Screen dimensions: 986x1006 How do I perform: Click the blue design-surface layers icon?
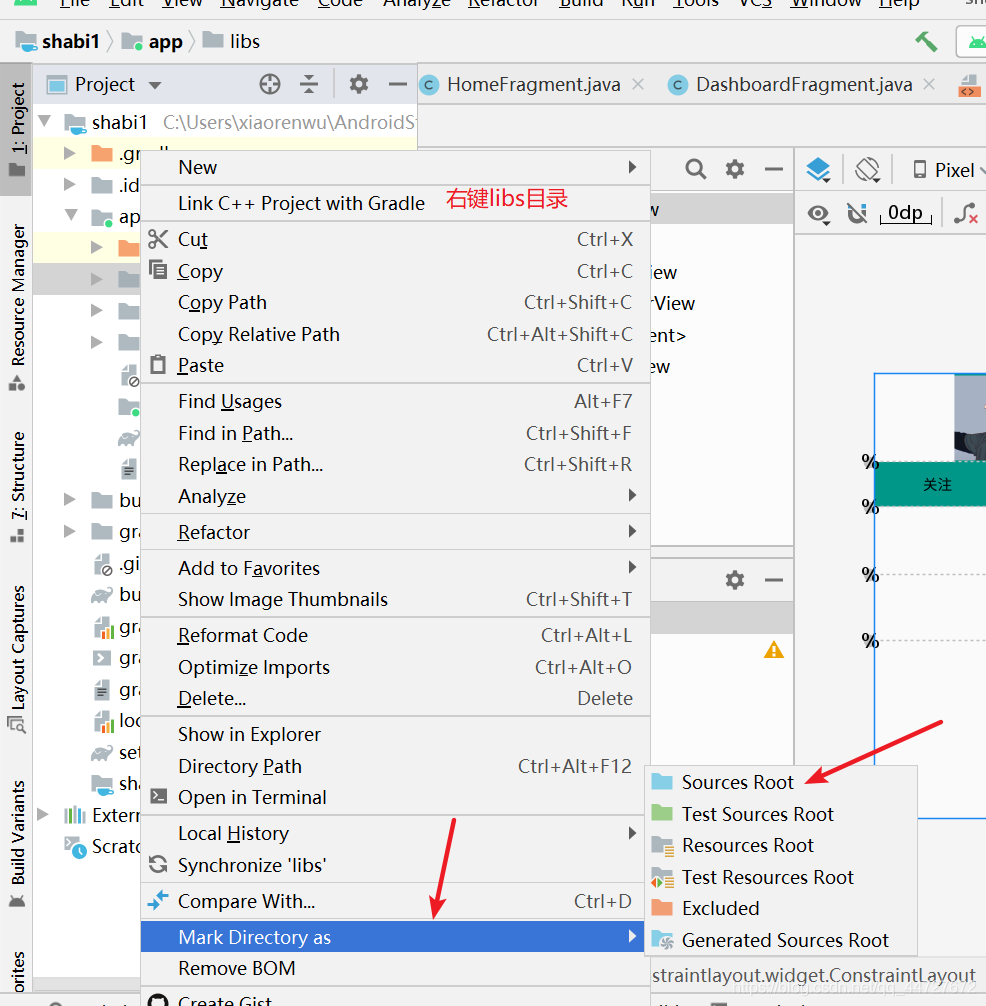pyautogui.click(x=818, y=170)
